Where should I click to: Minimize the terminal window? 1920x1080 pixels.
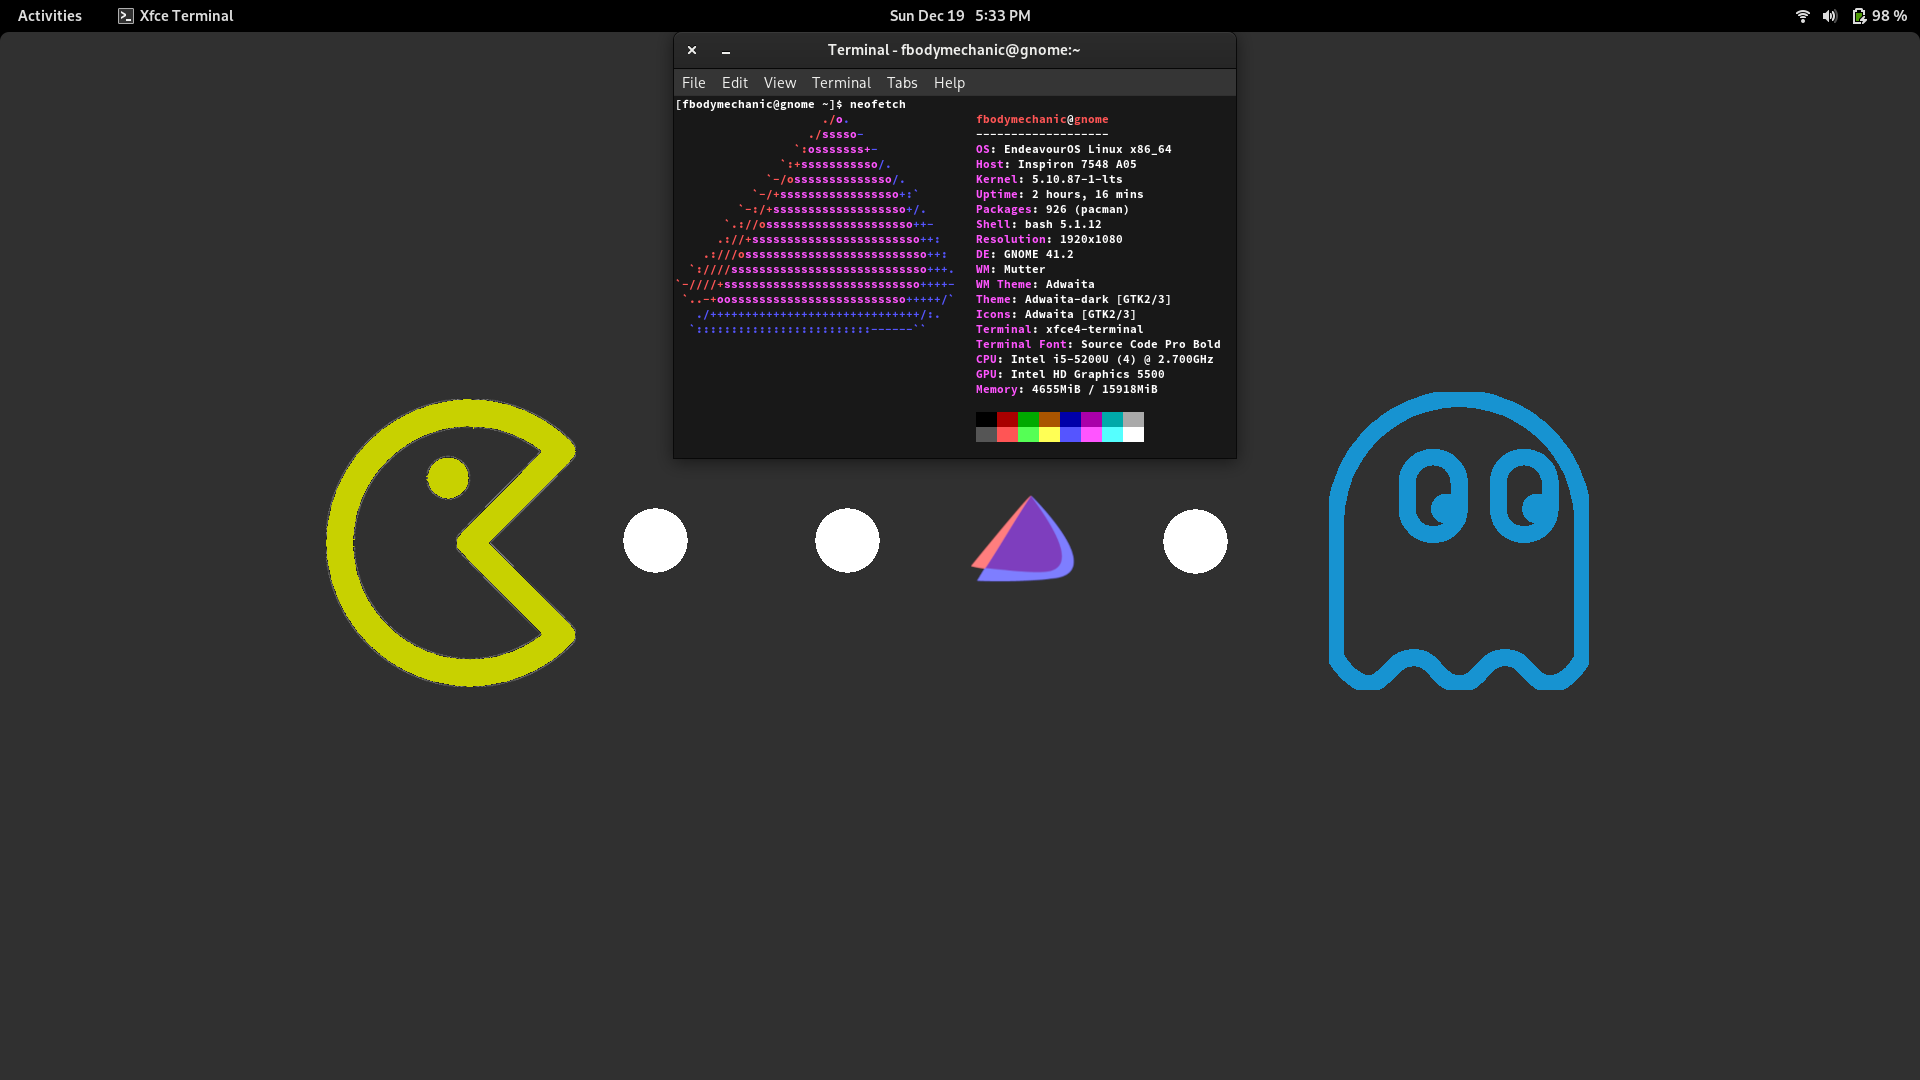726,50
